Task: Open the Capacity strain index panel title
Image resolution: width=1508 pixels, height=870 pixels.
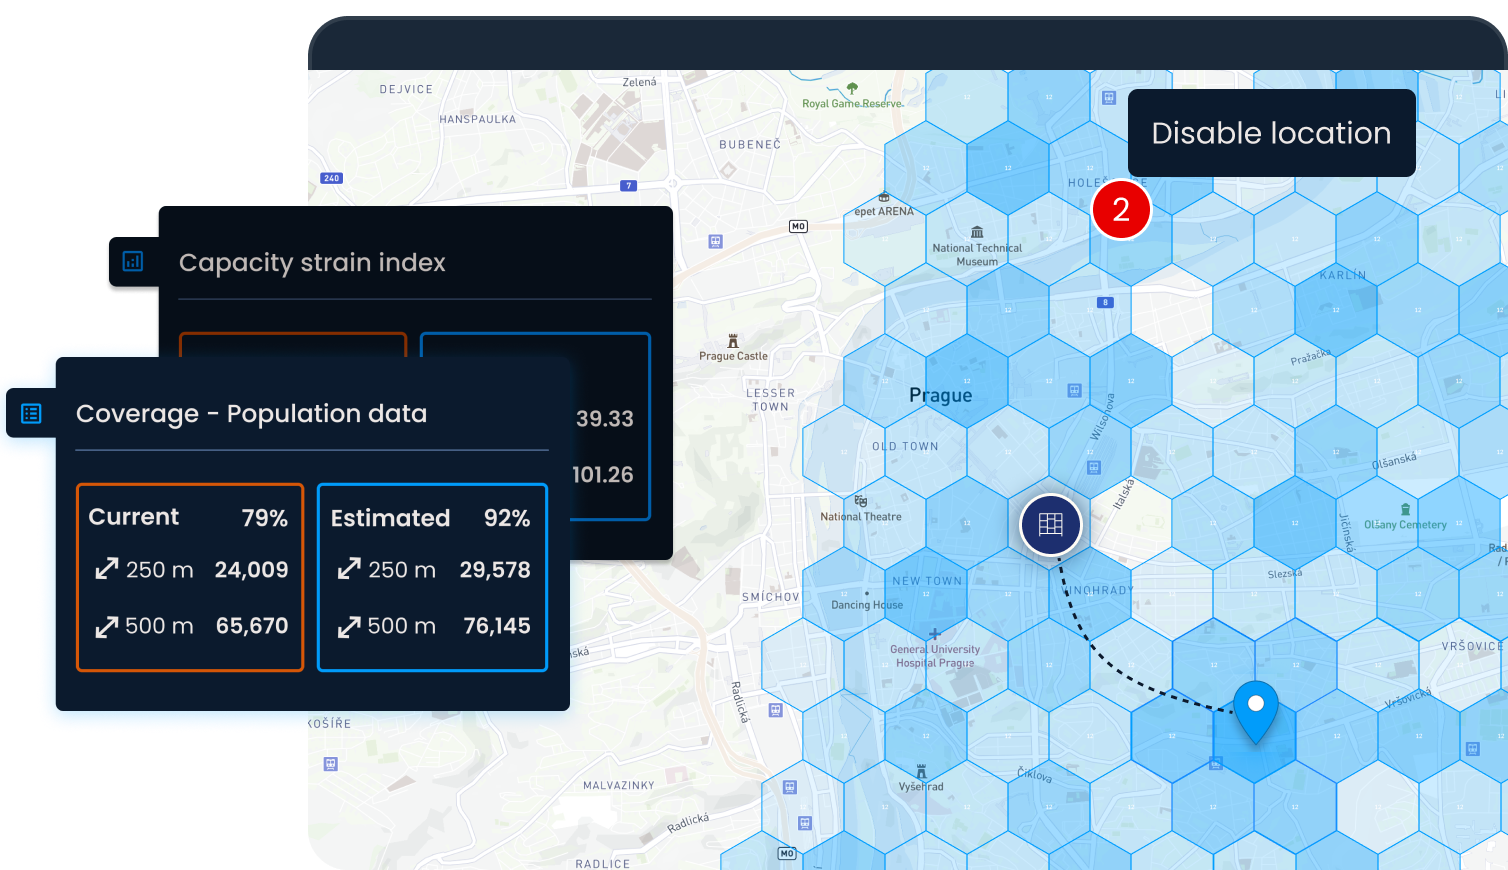Action: tap(312, 262)
